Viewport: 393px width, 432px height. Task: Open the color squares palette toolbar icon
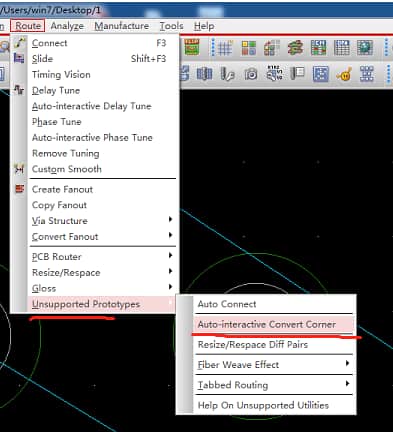click(249, 48)
